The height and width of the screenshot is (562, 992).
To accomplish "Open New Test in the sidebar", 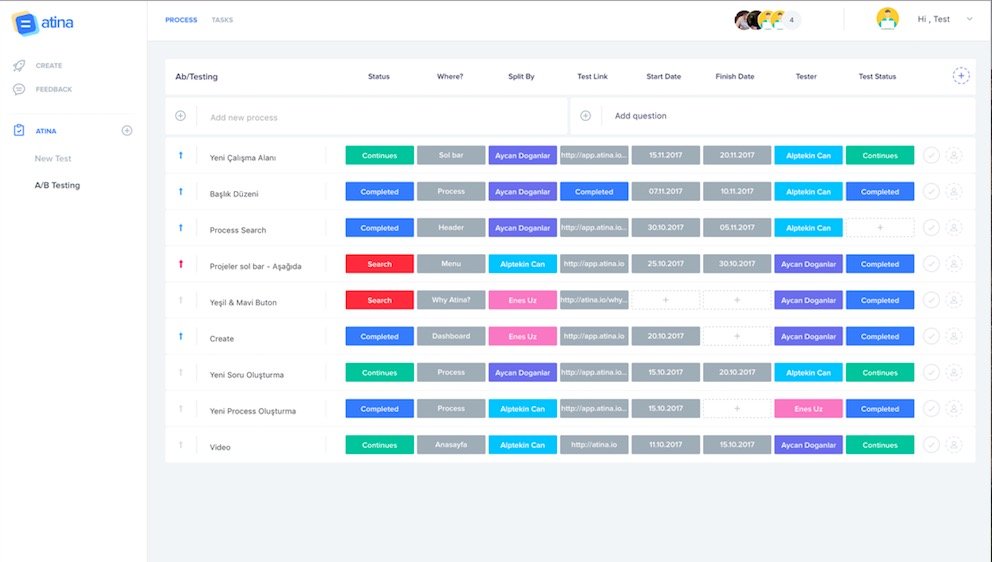I will pyautogui.click(x=53, y=159).
